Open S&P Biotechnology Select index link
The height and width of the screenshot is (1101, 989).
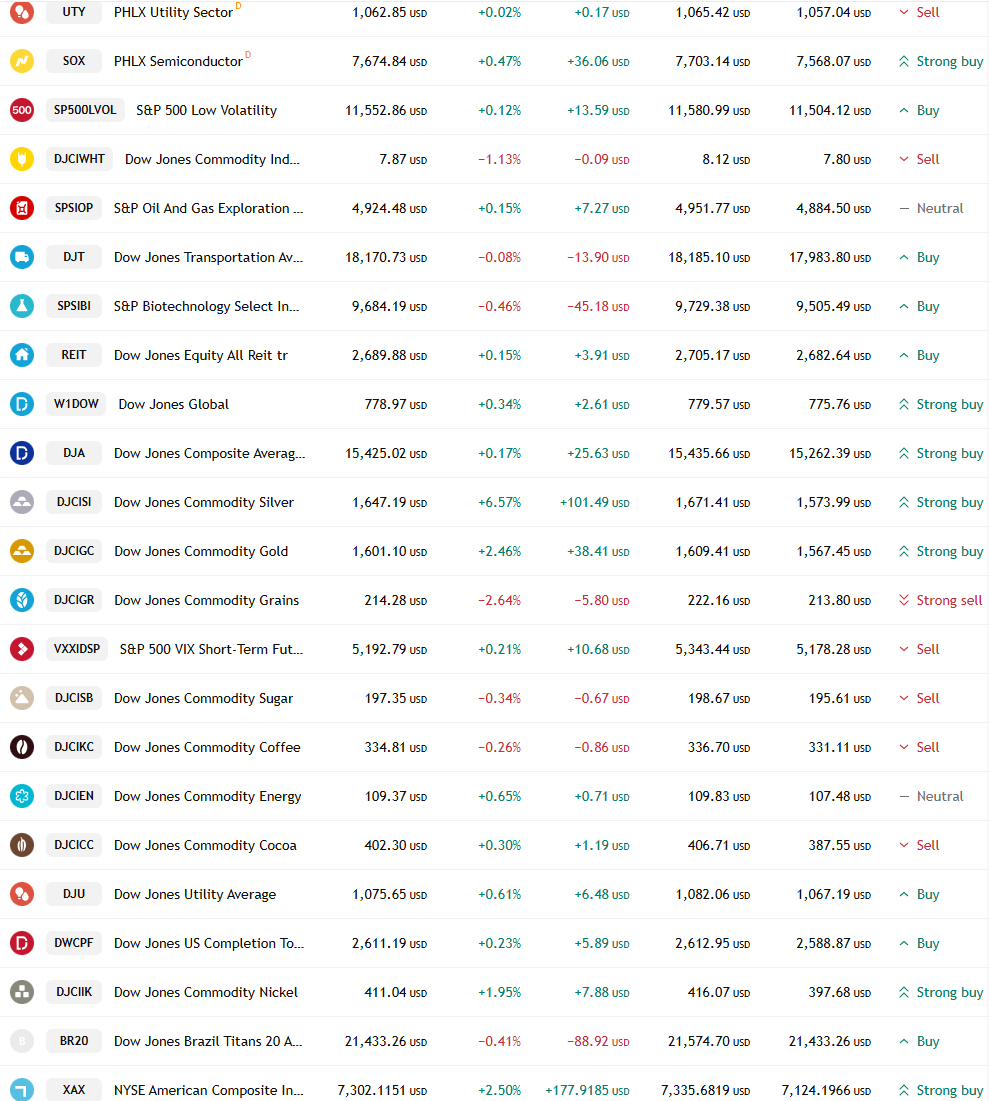207,306
